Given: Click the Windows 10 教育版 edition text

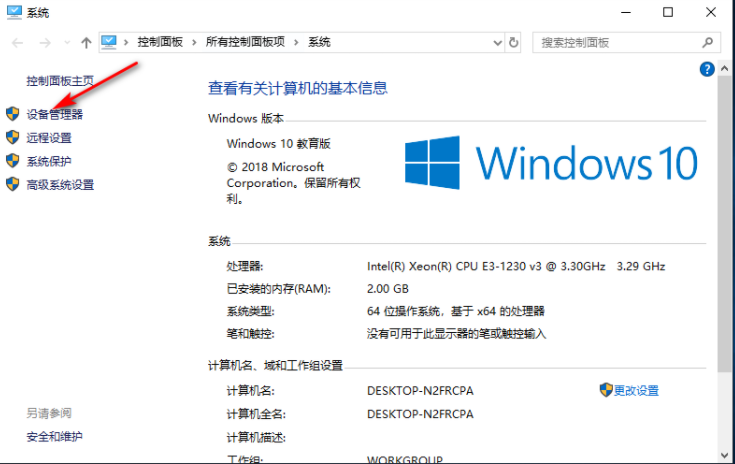Looking at the screenshot, I should 279,143.
